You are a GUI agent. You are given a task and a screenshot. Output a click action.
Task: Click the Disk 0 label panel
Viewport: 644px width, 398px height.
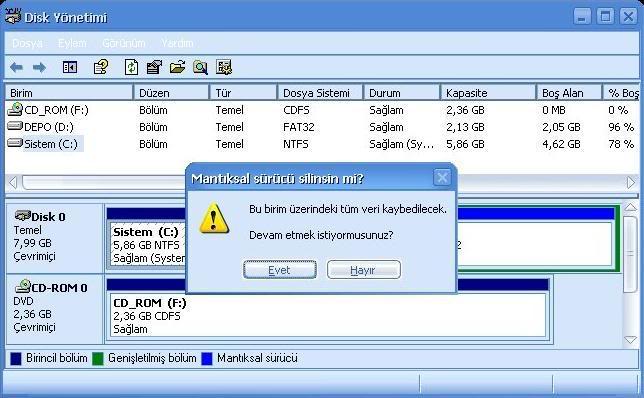[x=55, y=238]
